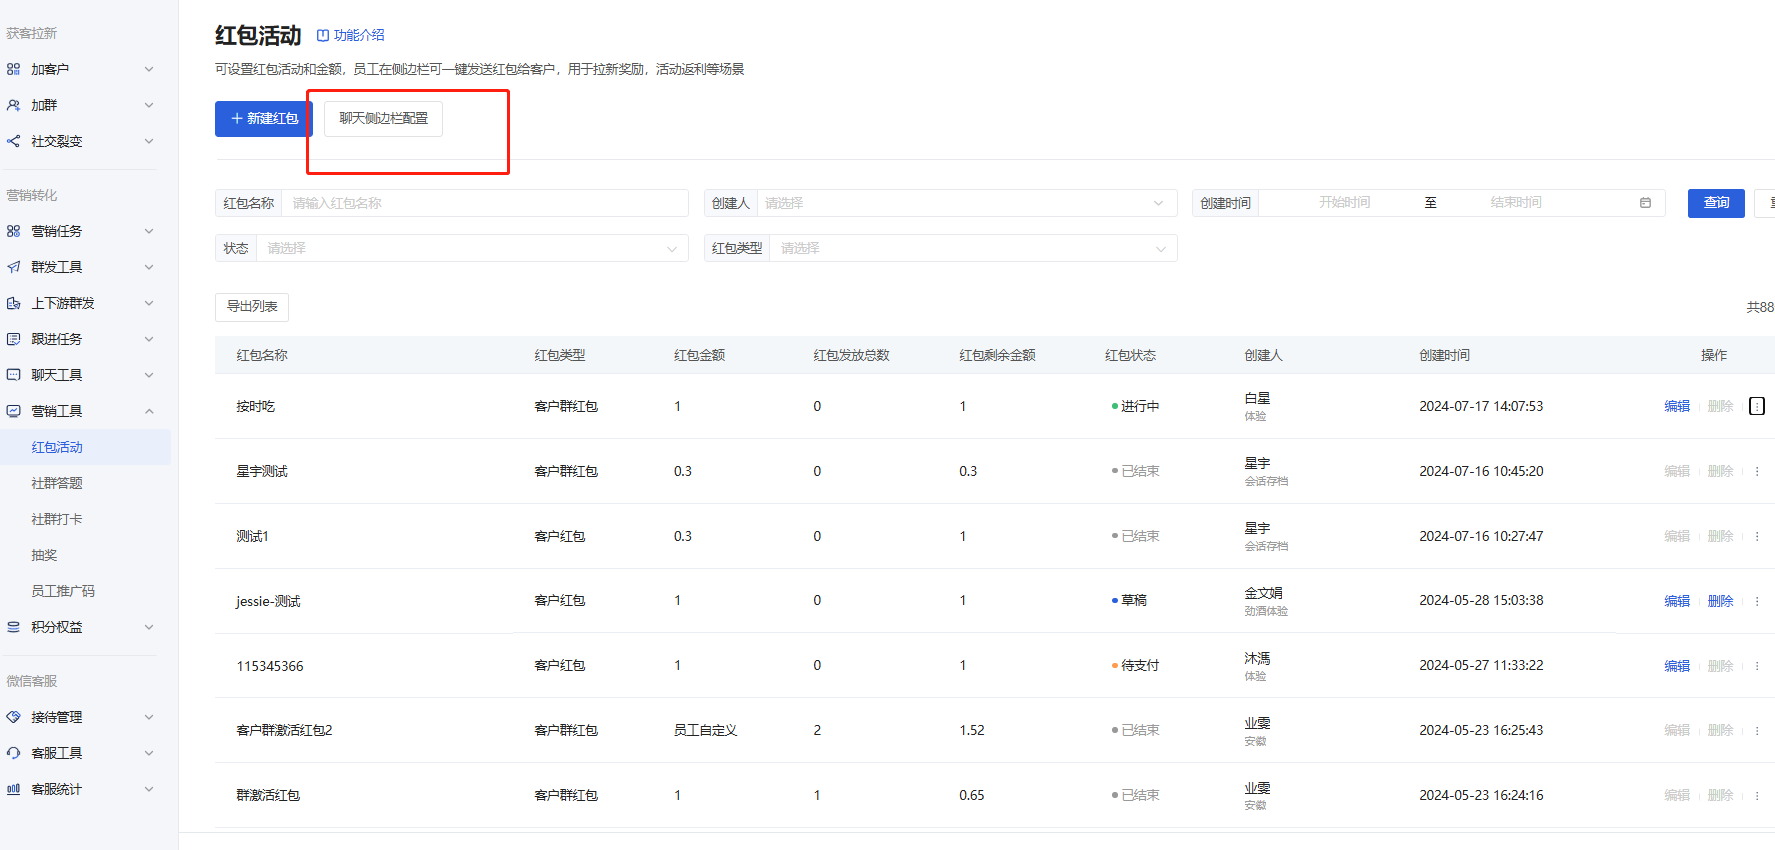Click the 接待管理 sidebar icon
This screenshot has height=850, width=1775.
coord(13,717)
